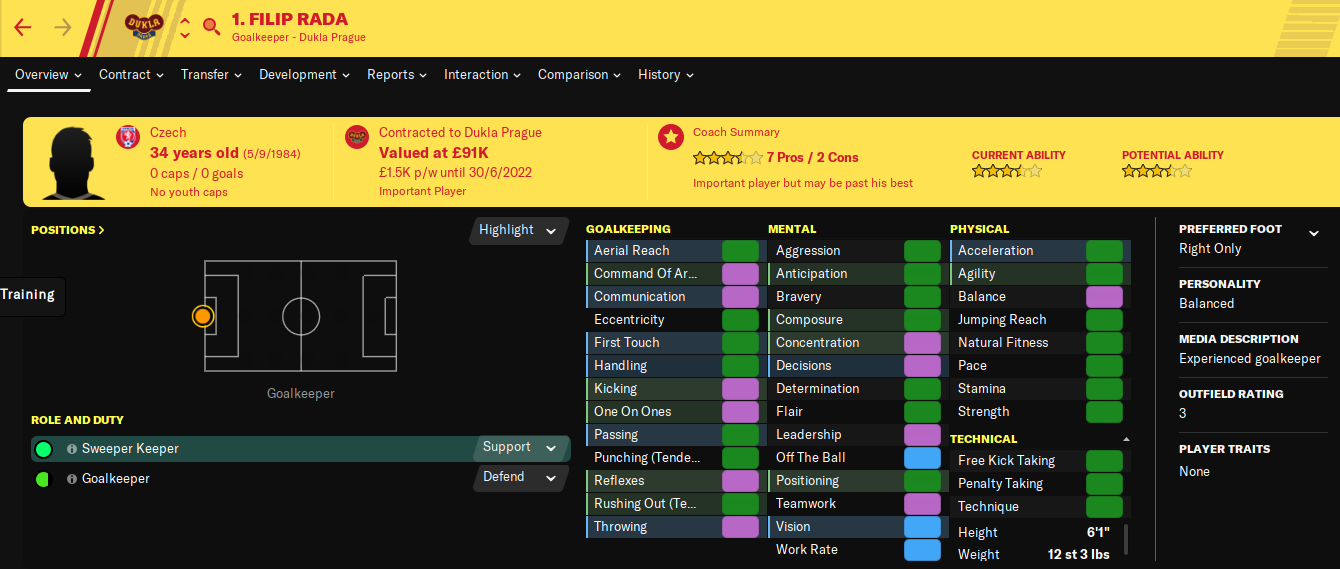
Task: Click Contracted to Dukla Prague link
Action: click(x=460, y=132)
